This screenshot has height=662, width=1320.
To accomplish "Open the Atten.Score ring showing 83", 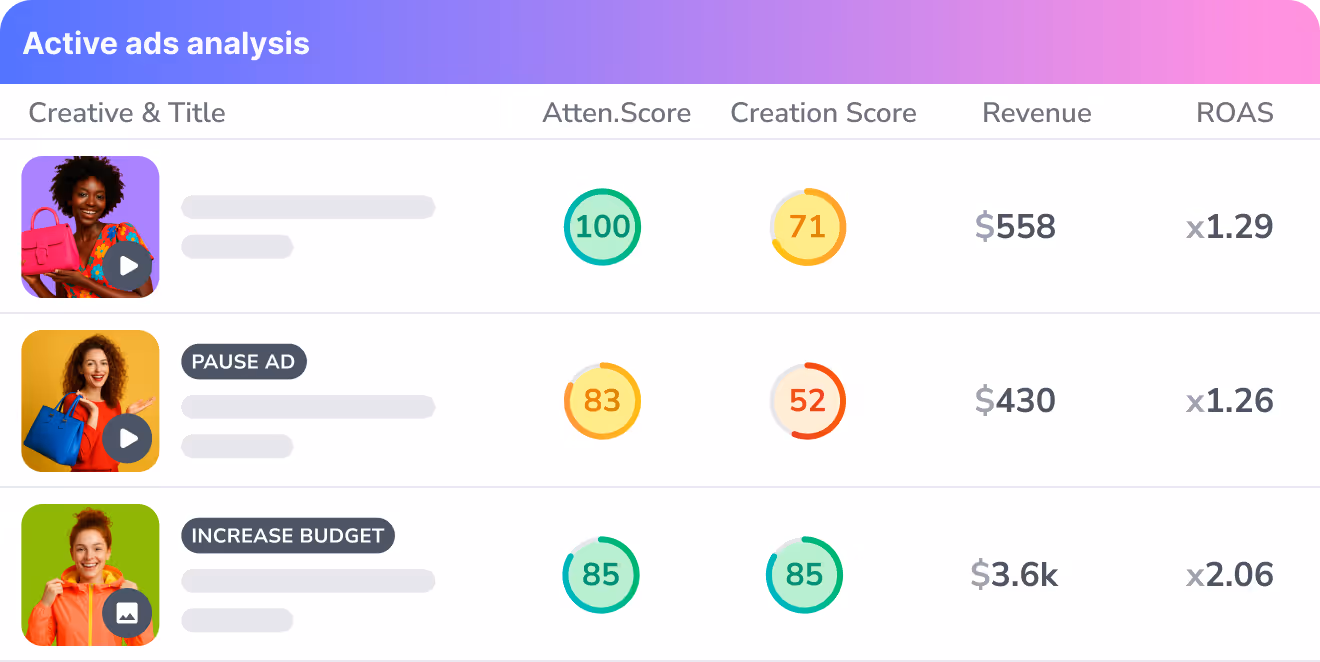I will pyautogui.click(x=602, y=401).
